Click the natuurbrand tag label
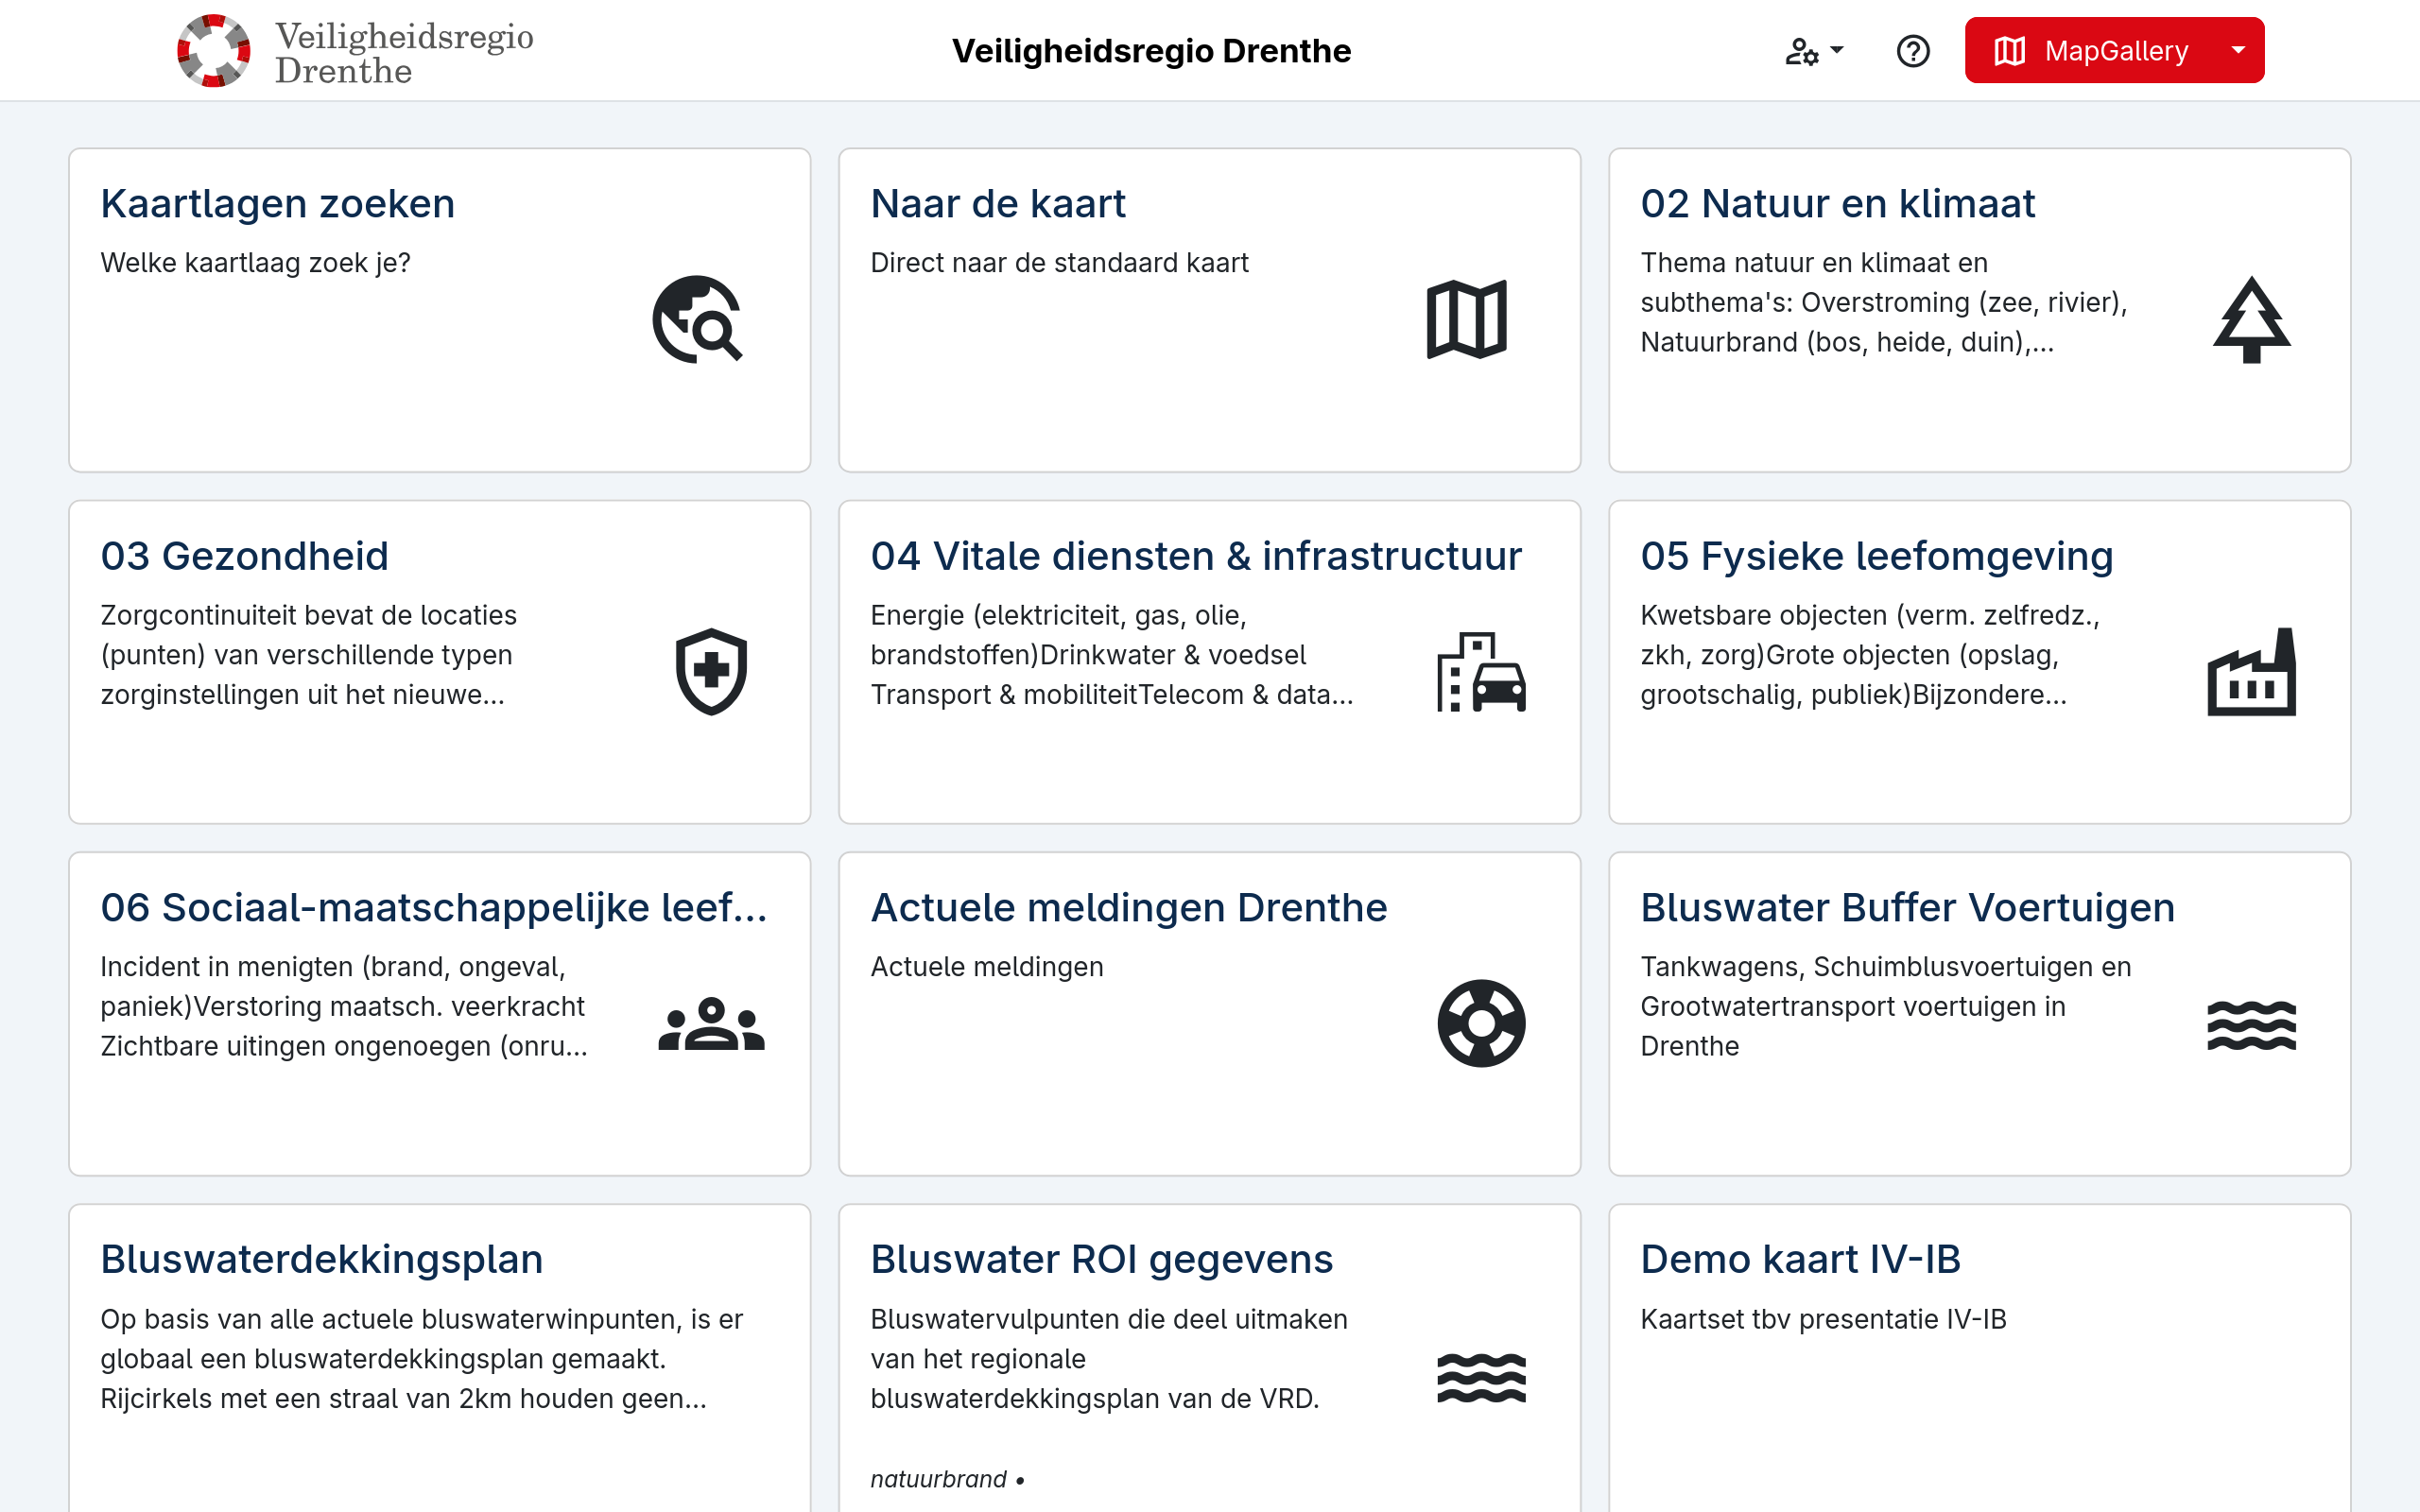2420x1512 pixels. pos(938,1479)
